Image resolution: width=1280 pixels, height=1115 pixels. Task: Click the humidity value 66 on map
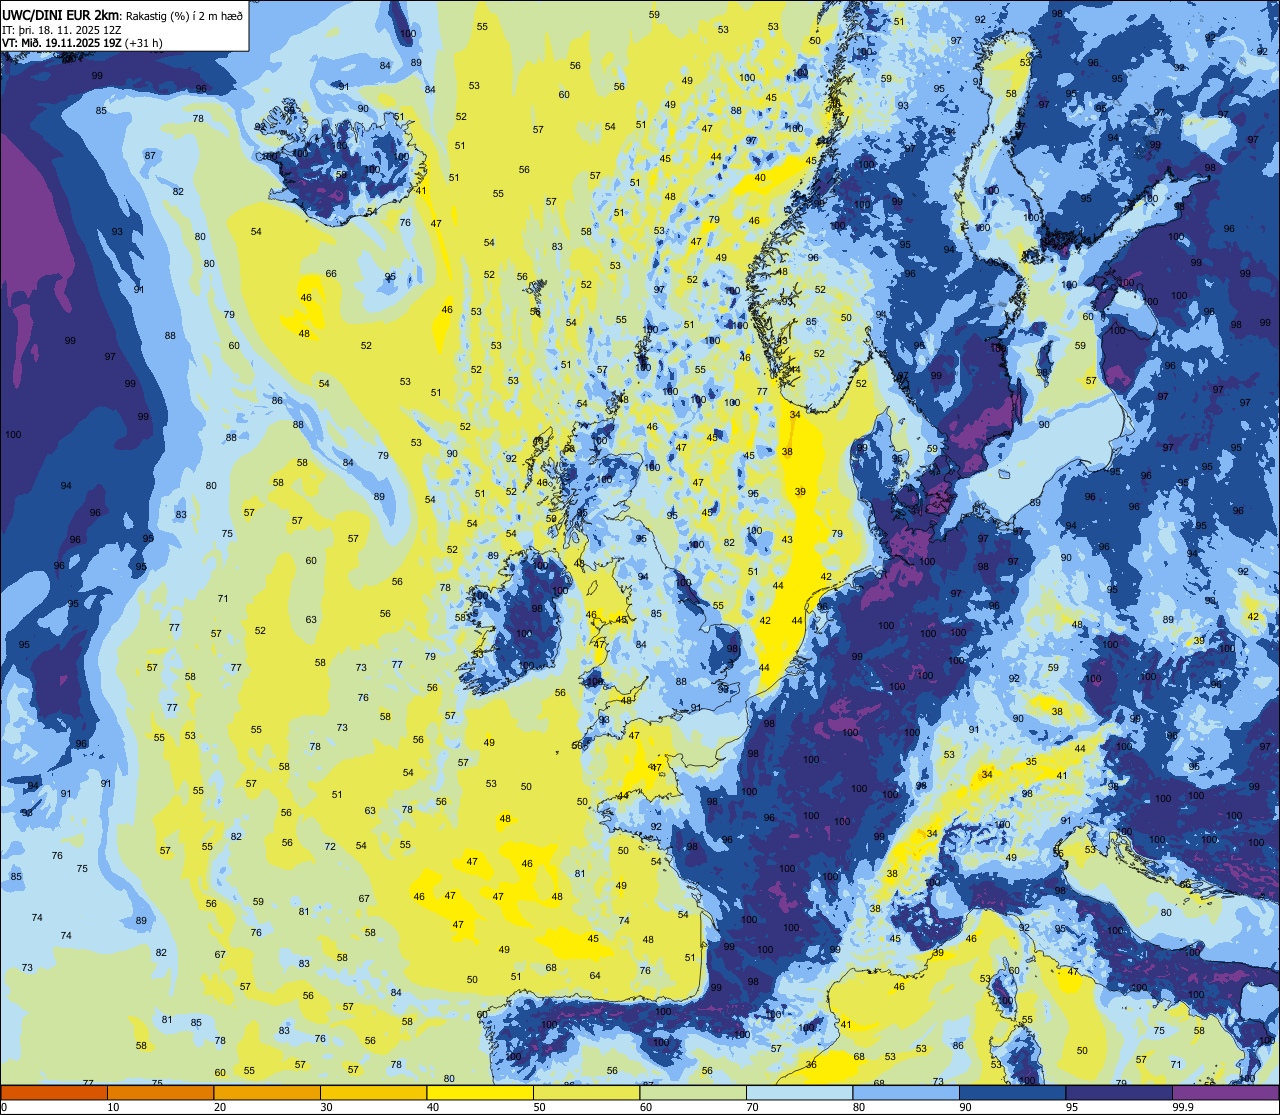click(x=331, y=273)
